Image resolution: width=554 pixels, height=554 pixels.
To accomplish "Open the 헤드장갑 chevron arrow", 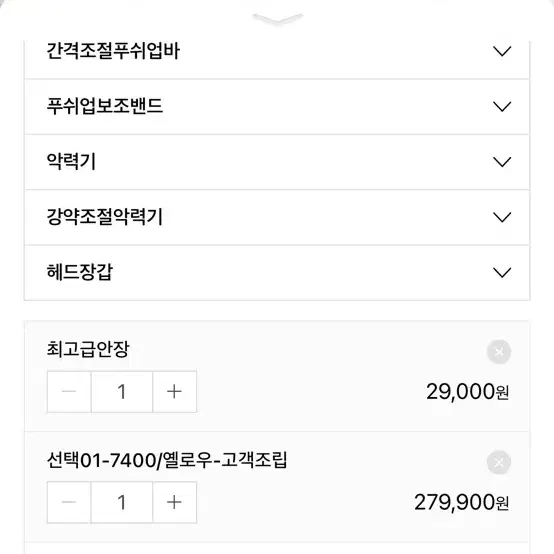I will click(502, 272).
